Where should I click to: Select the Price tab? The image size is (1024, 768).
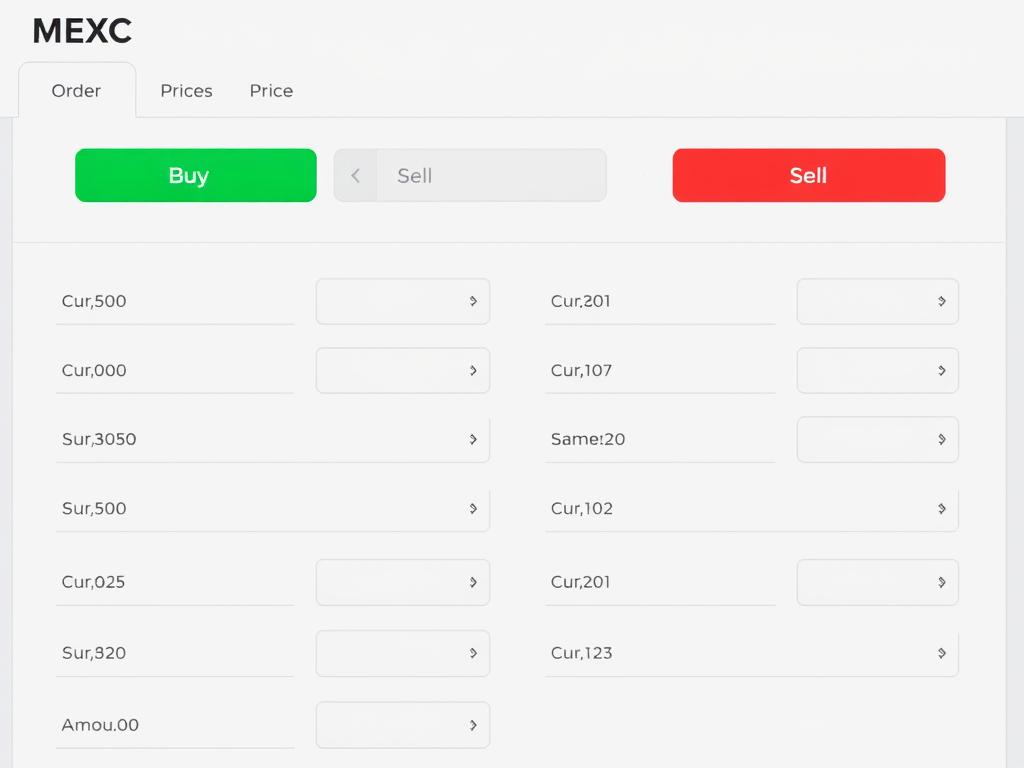270,90
